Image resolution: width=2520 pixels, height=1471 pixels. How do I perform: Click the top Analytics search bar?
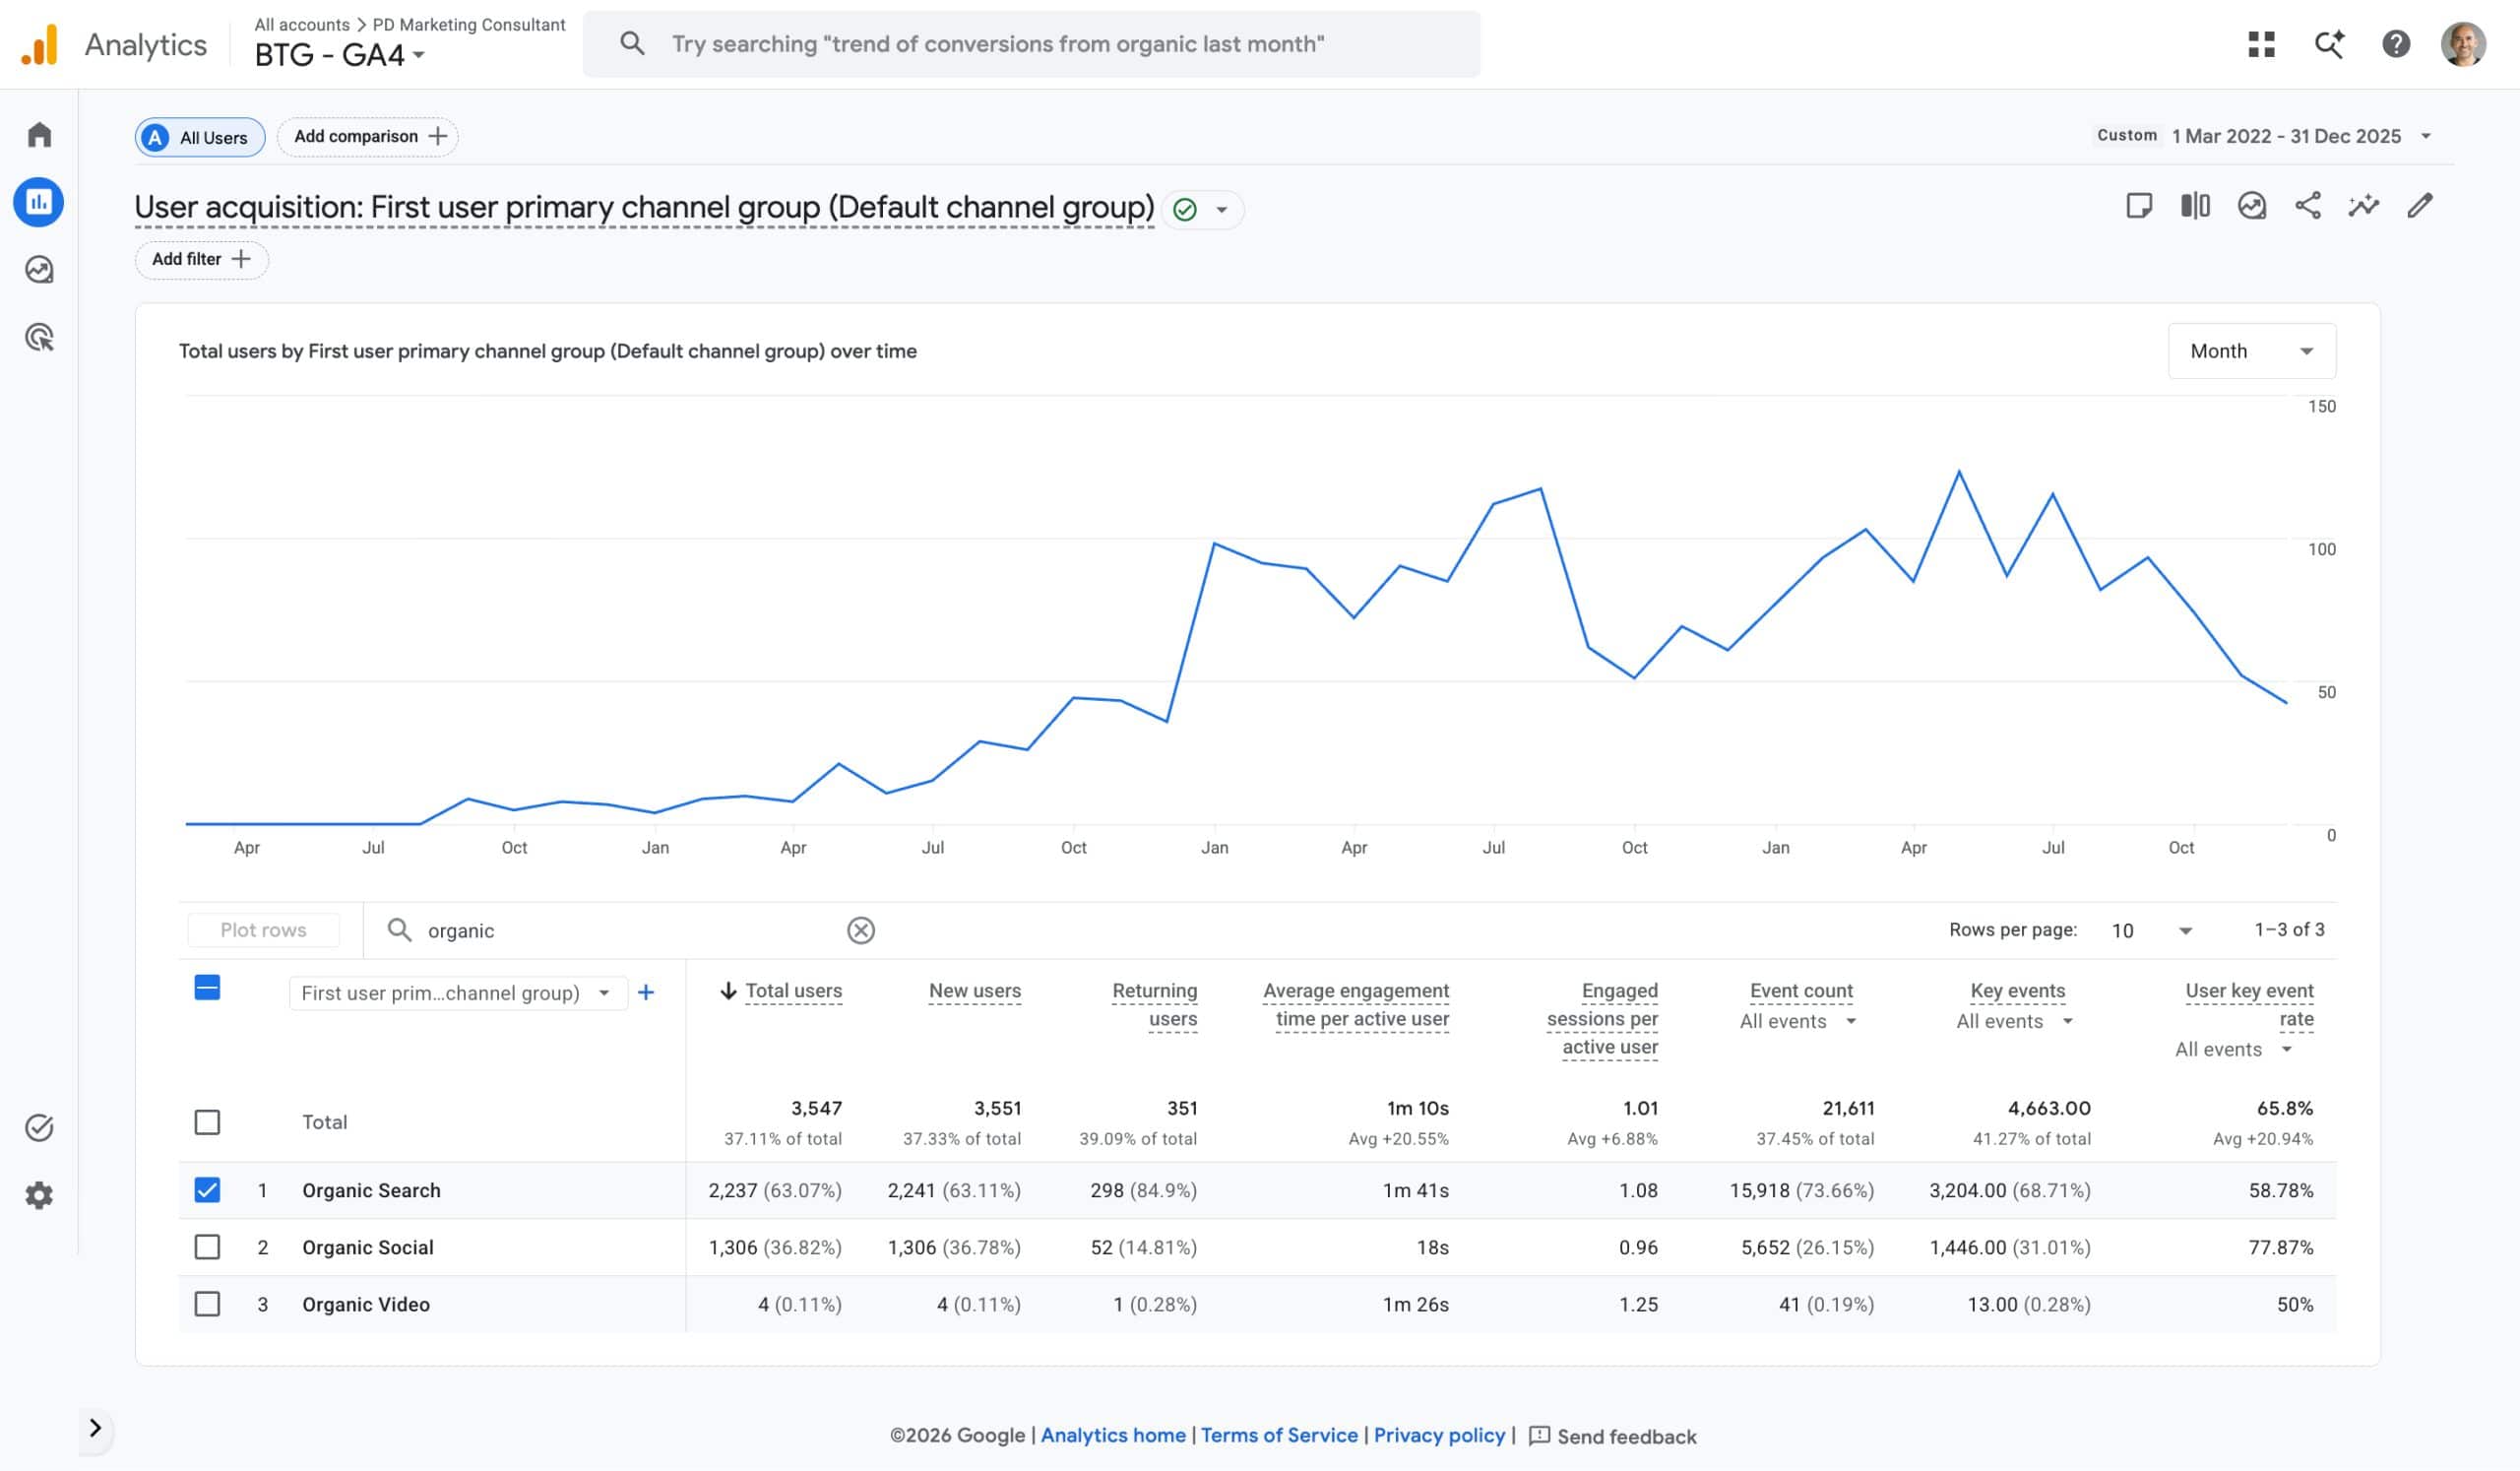tap(1031, 44)
